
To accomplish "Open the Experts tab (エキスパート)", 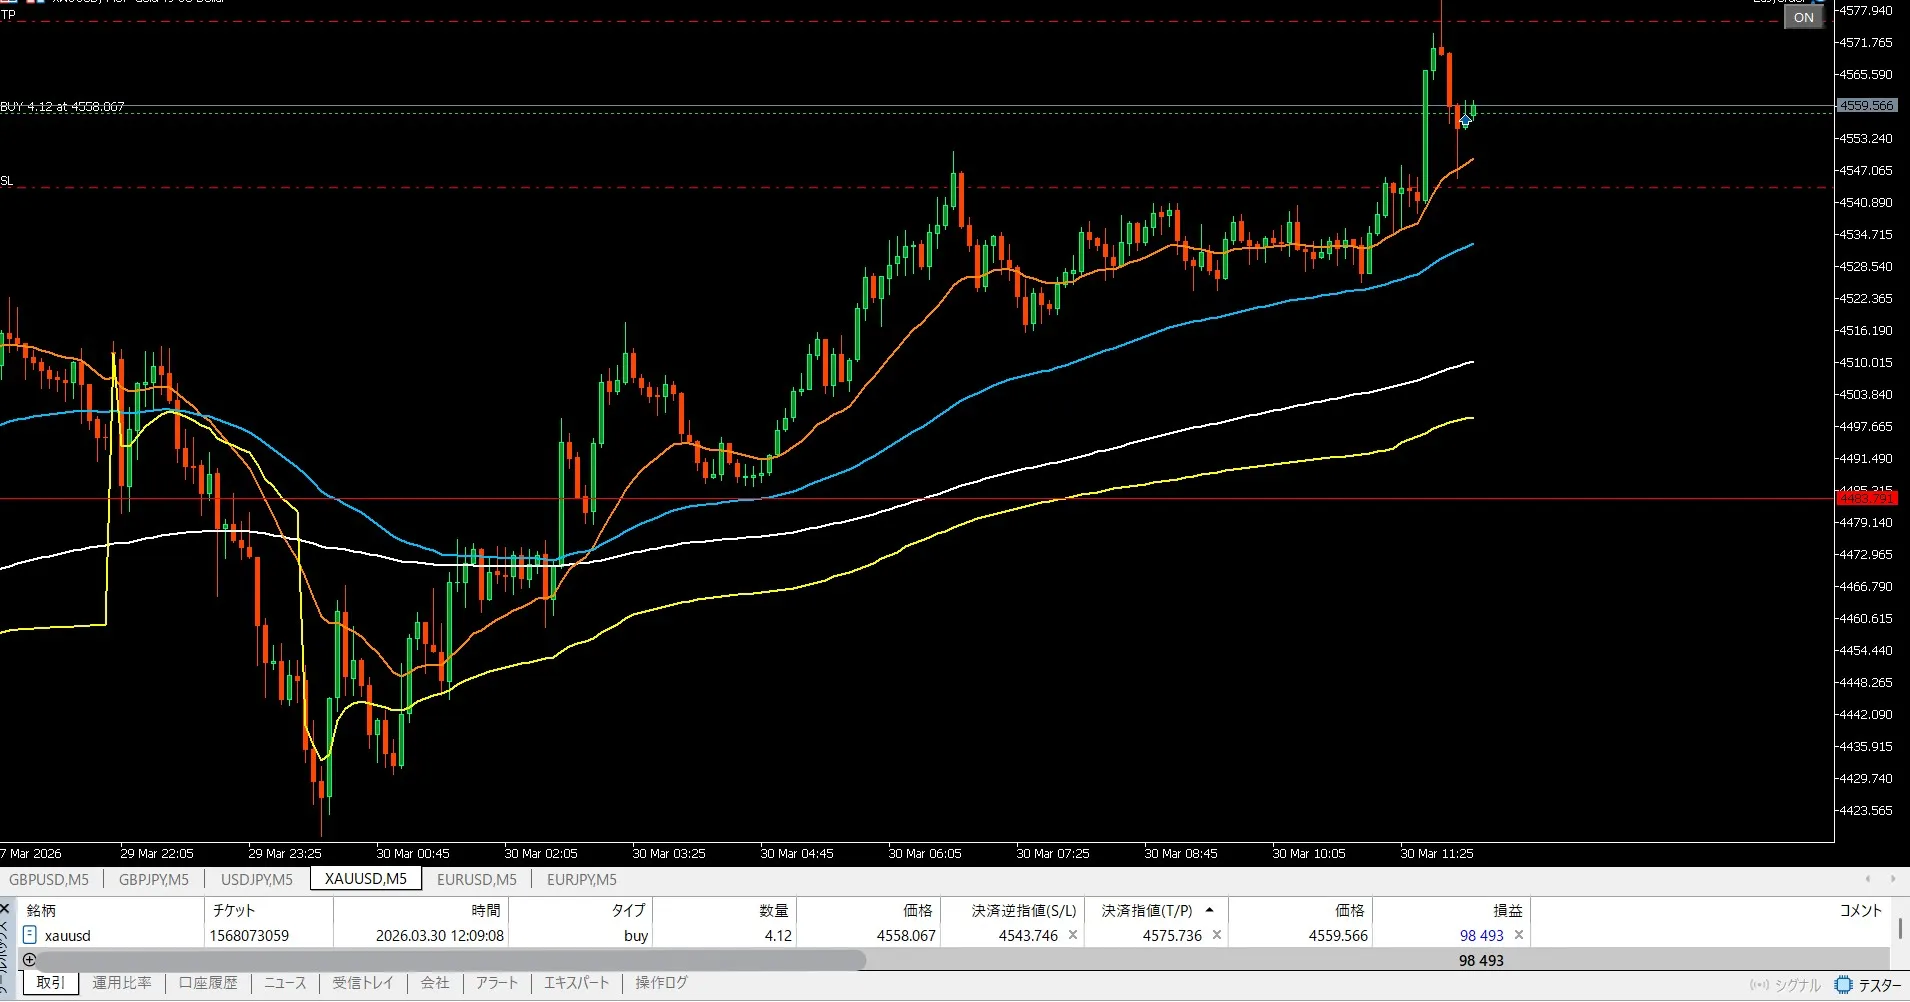I will point(576,983).
